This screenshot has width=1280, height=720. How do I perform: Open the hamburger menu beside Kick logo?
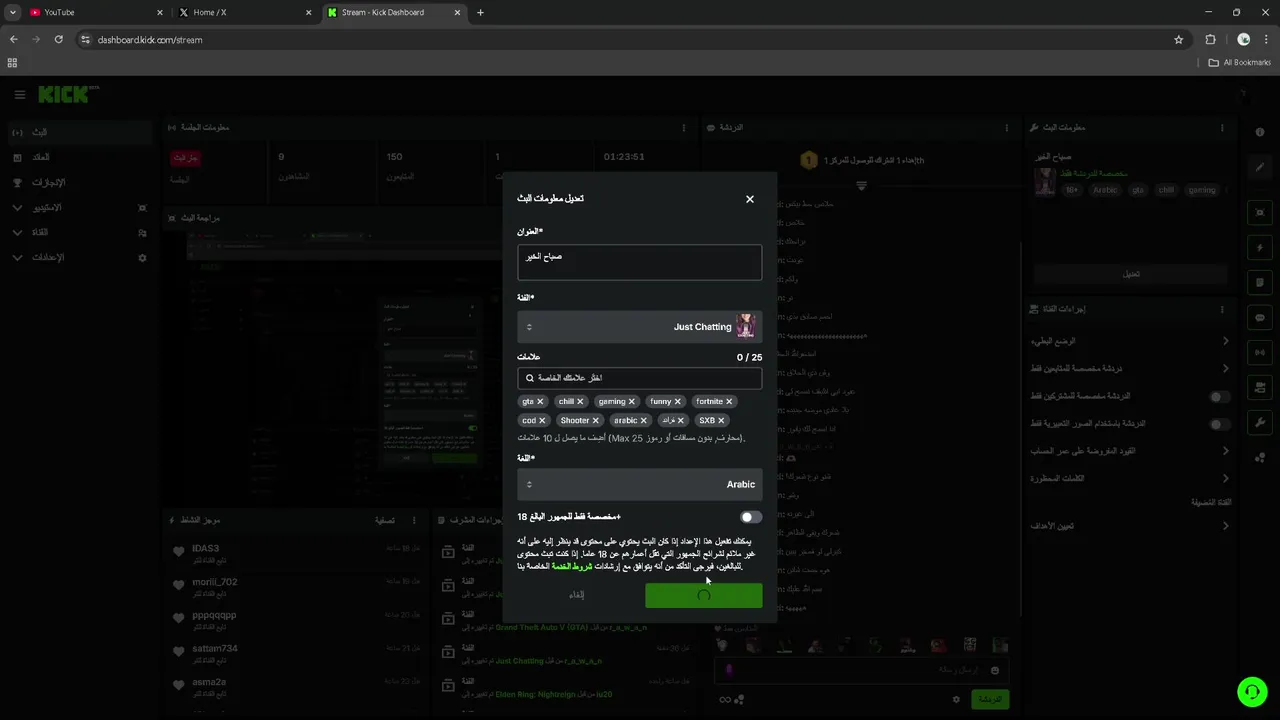point(19,95)
